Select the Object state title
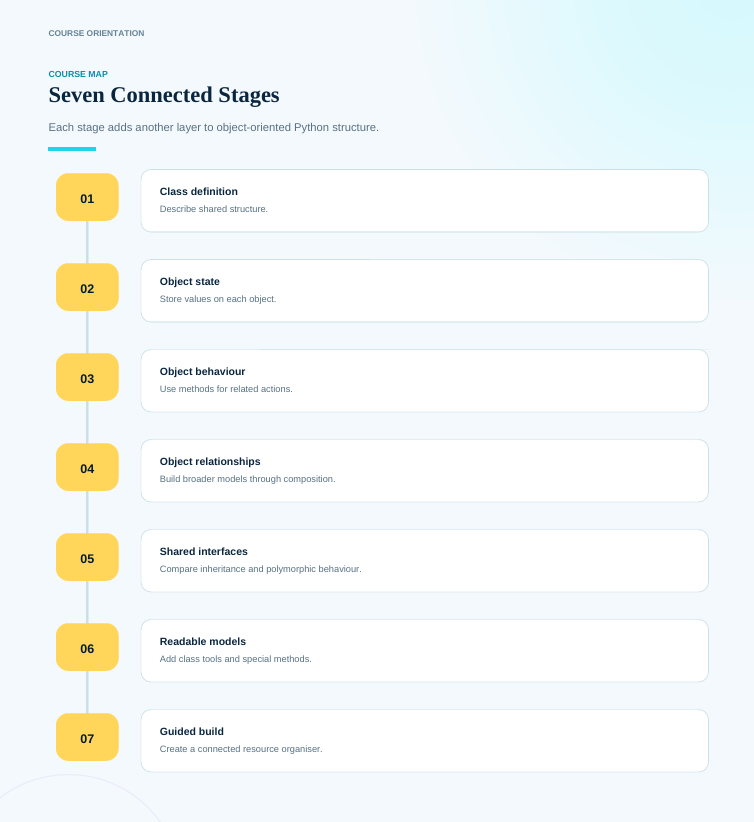This screenshot has width=754, height=822. tap(190, 282)
